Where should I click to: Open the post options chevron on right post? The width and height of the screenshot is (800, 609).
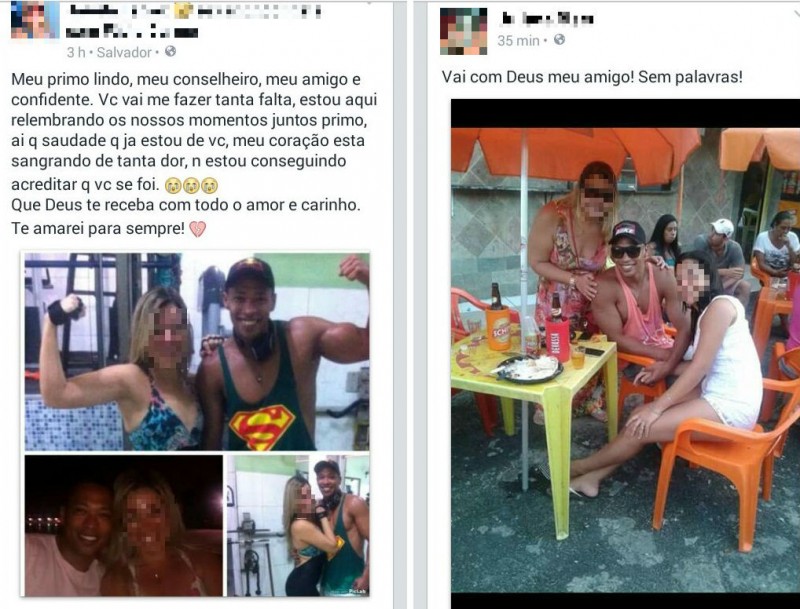[x=795, y=14]
